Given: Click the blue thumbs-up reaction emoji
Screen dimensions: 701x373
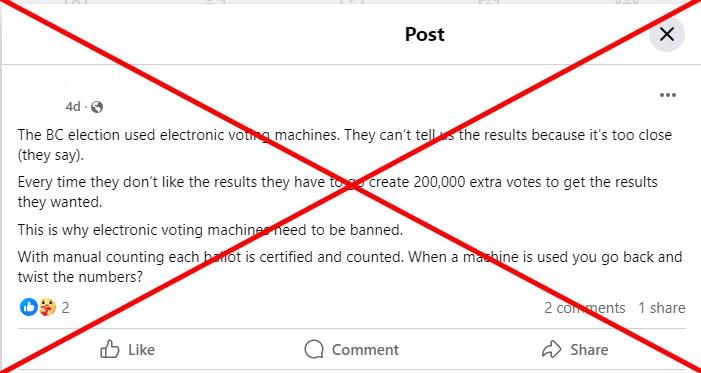Looking at the screenshot, I should click(29, 307).
